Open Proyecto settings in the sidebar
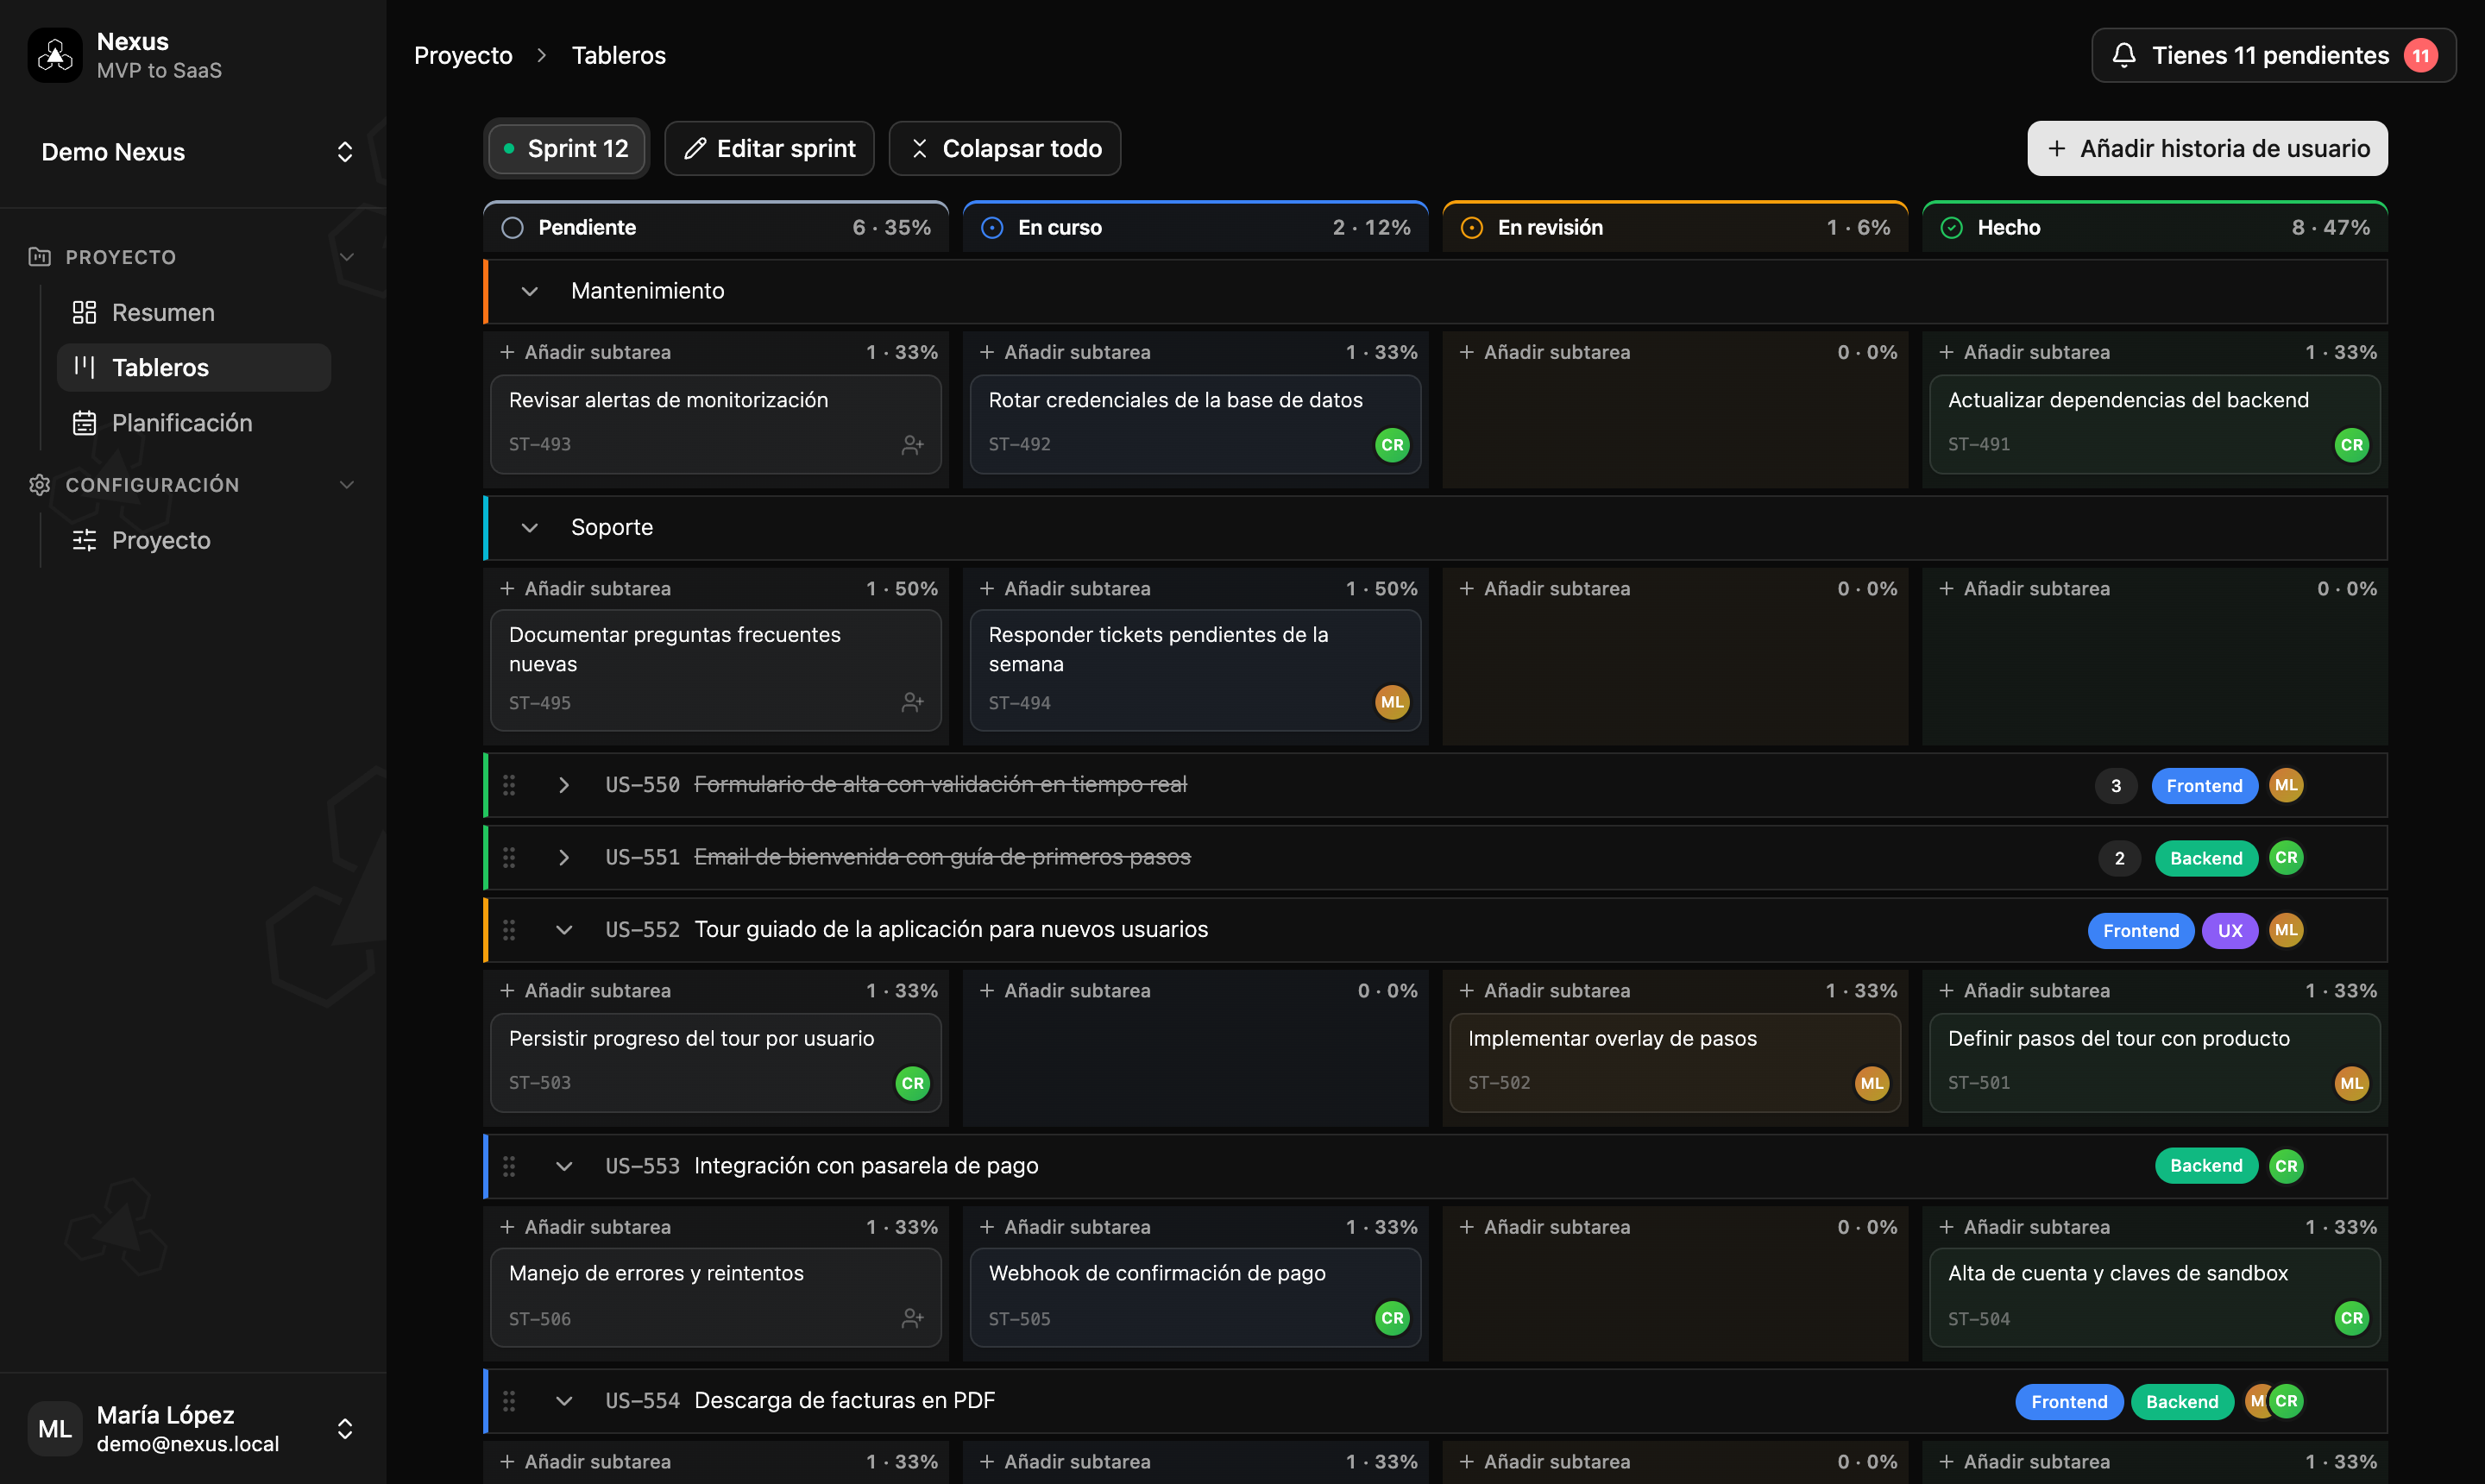Image resolution: width=2485 pixels, height=1484 pixels. pos(193,540)
